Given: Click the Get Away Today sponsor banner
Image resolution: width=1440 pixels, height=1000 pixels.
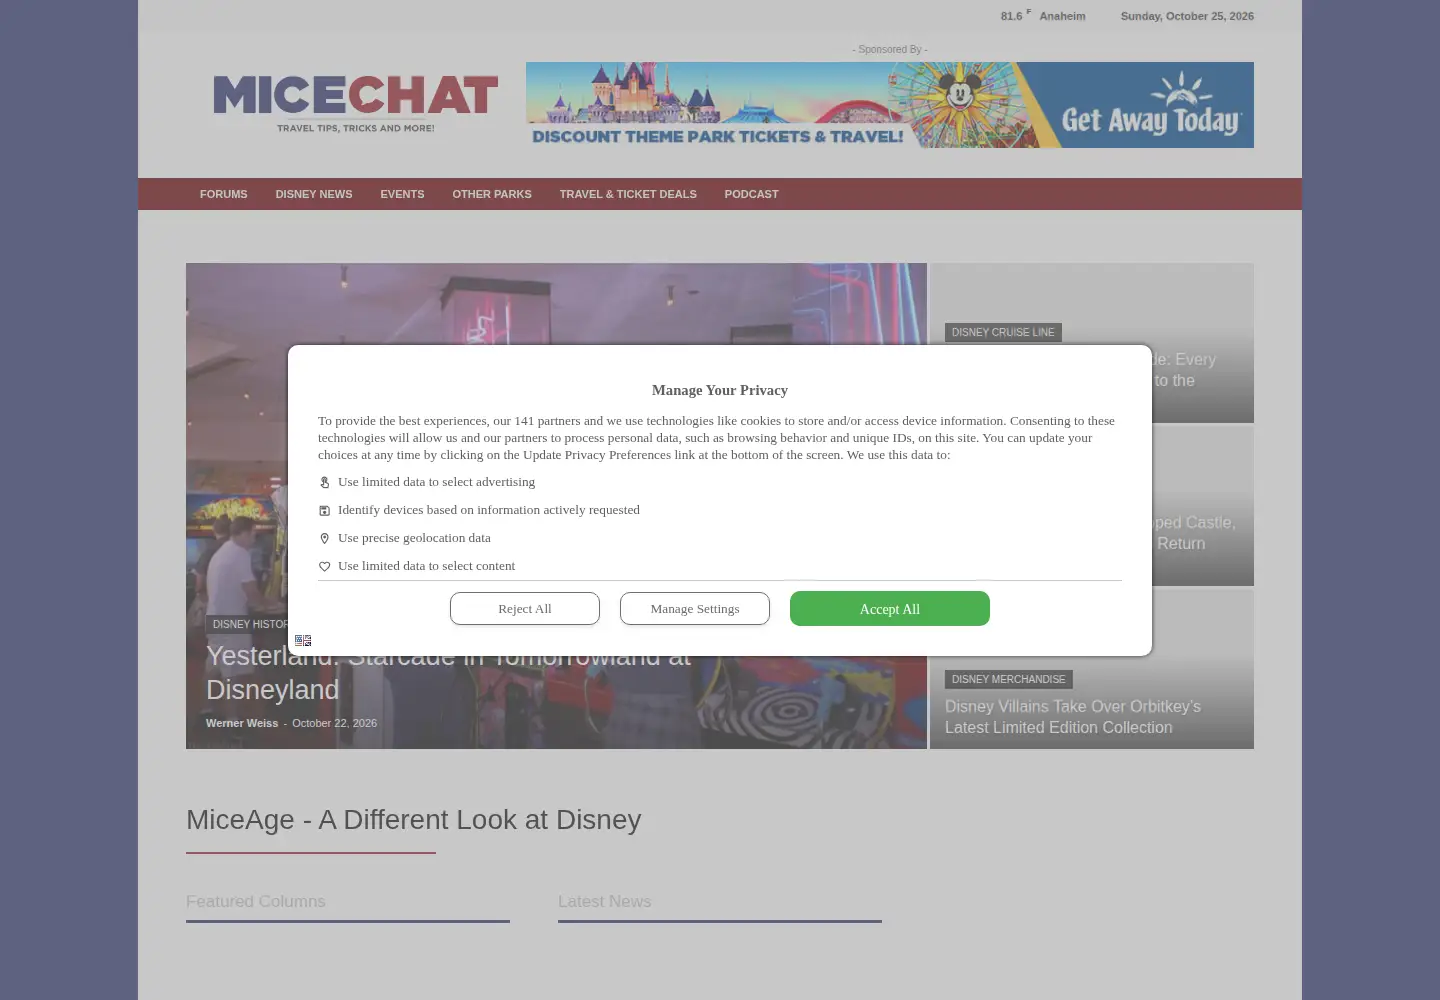Looking at the screenshot, I should 890,105.
